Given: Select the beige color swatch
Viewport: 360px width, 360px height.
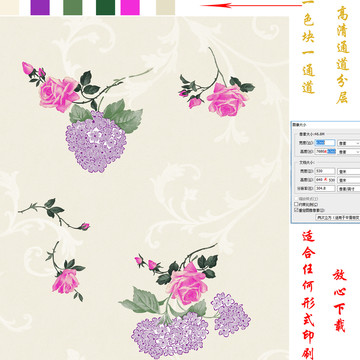Looking at the screenshot, I should [x=166, y=7].
